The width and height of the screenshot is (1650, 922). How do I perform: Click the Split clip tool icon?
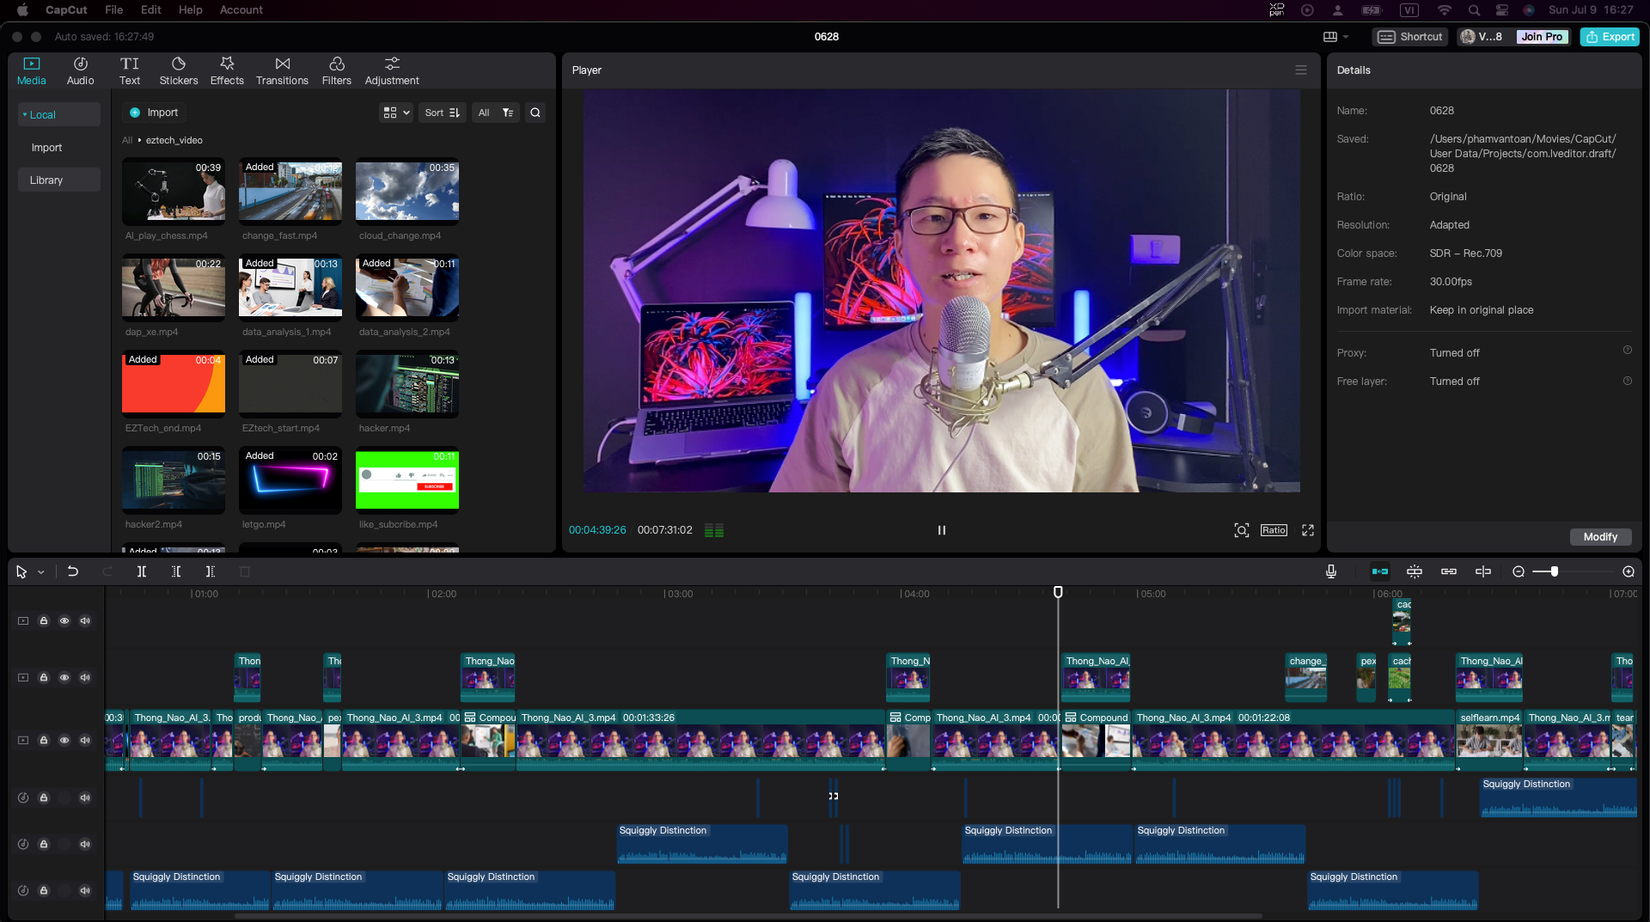coord(142,572)
